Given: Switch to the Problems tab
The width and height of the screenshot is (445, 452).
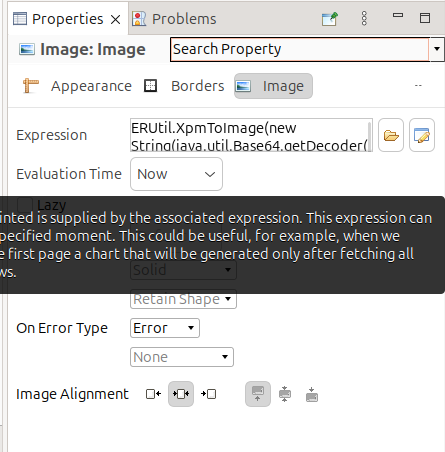Looking at the screenshot, I should pos(174,19).
